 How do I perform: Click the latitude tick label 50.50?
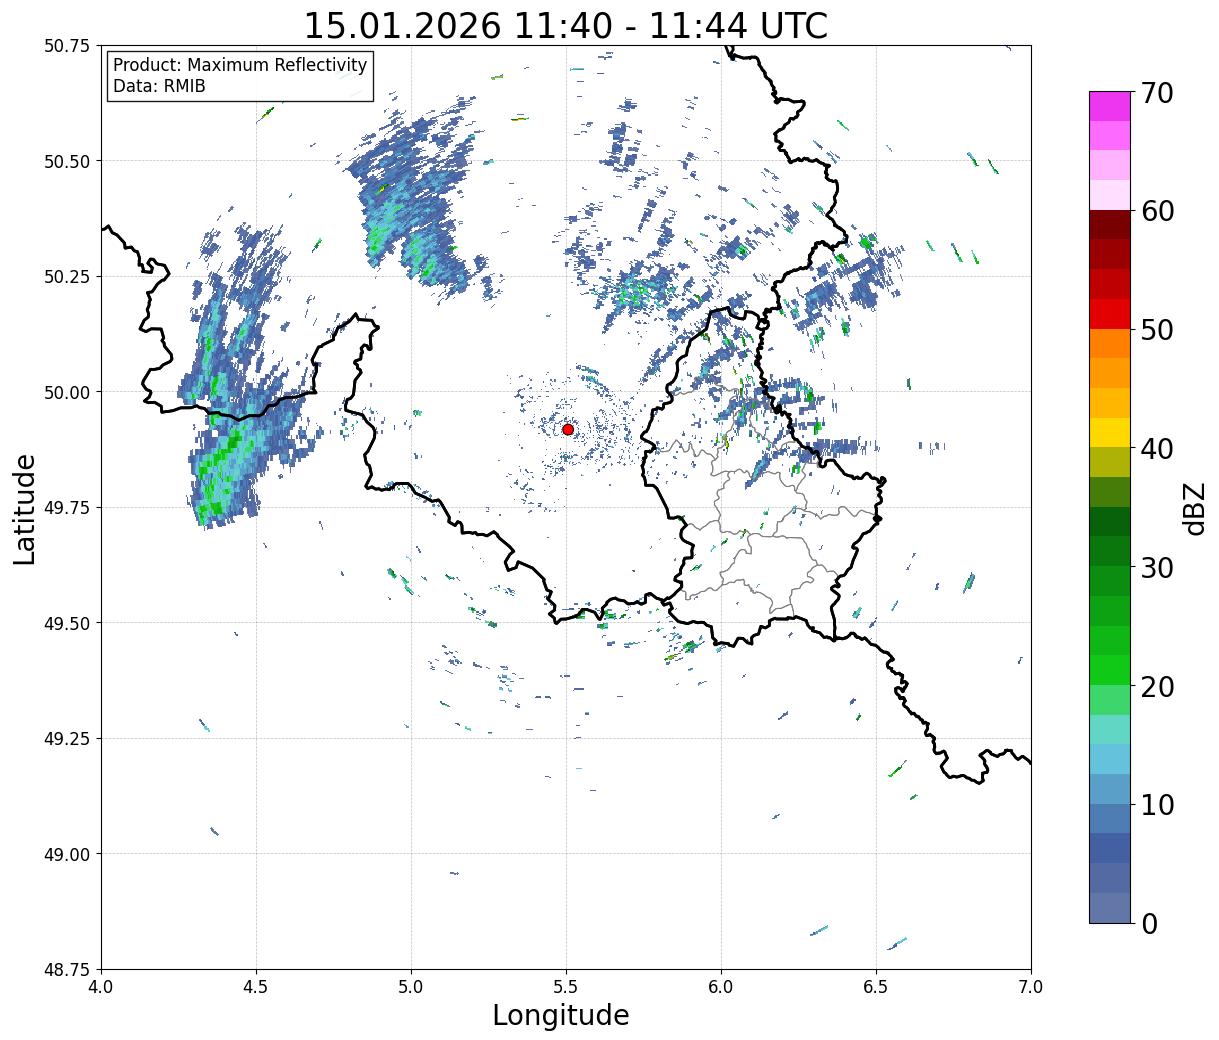click(68, 161)
